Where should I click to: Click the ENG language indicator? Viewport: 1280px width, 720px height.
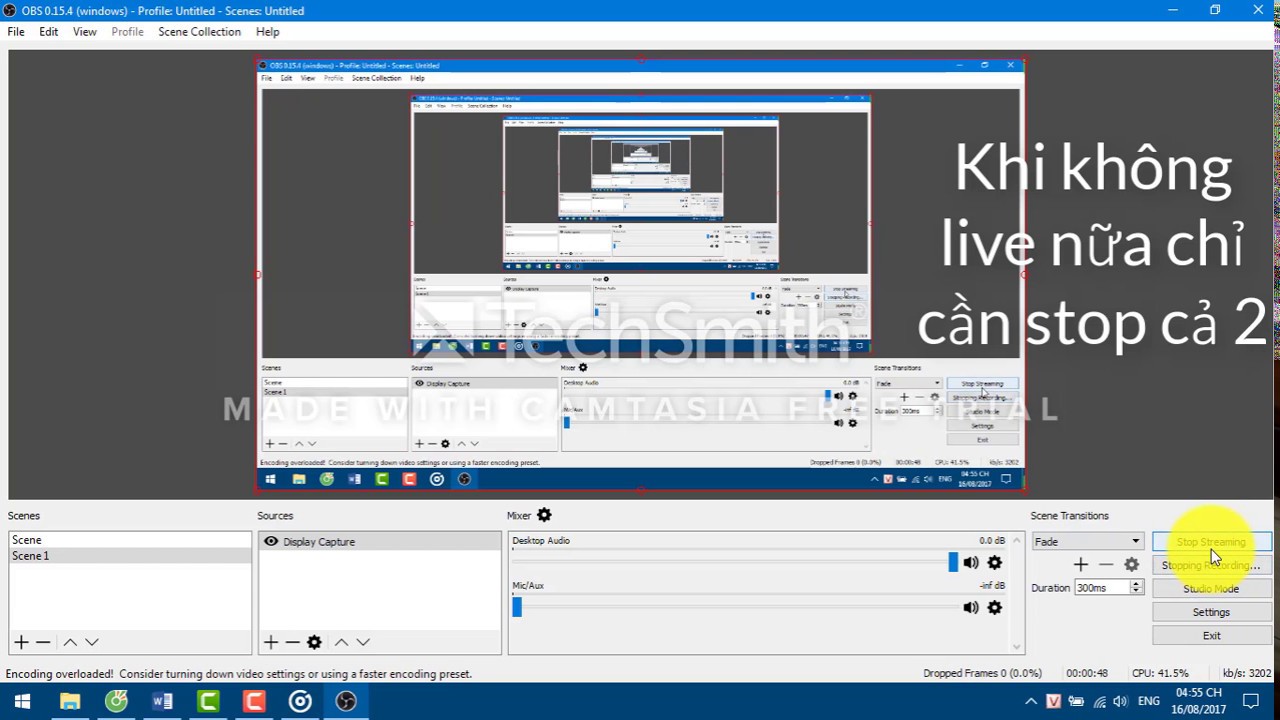tap(1149, 702)
